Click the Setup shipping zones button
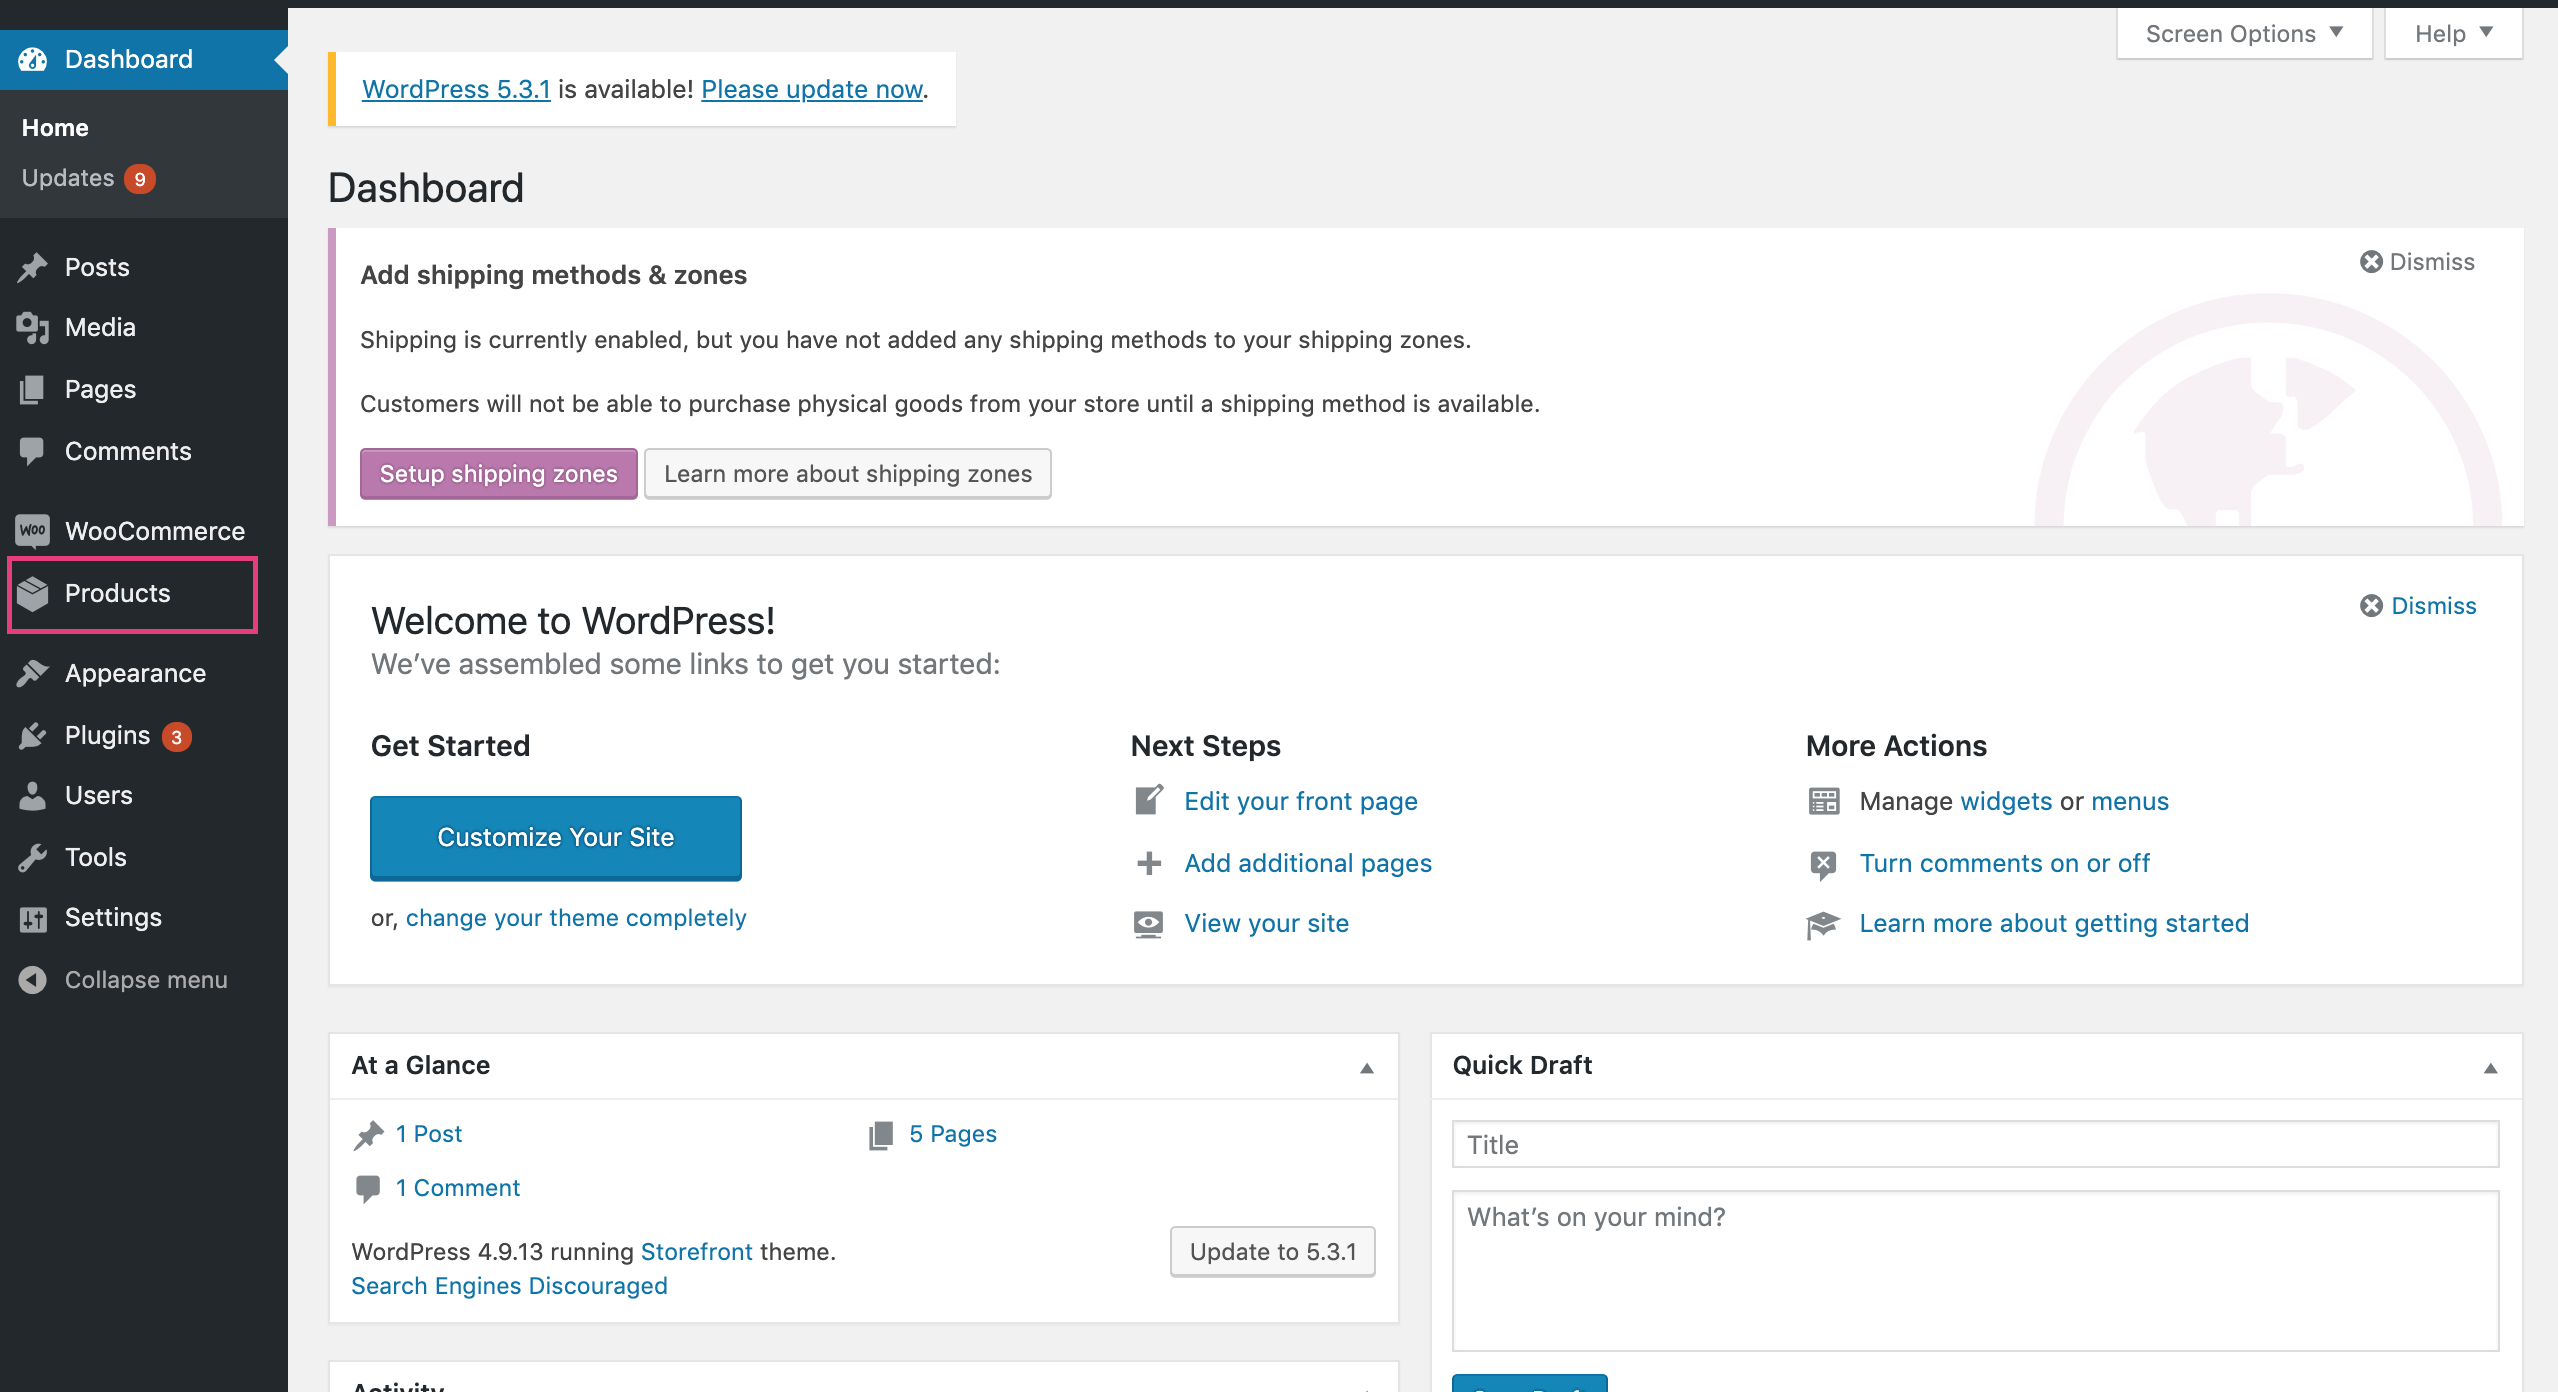The width and height of the screenshot is (2558, 1392). 498,473
